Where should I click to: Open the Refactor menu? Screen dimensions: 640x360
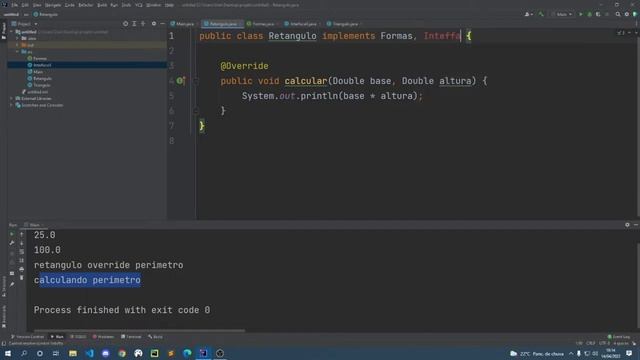pyautogui.click(x=86, y=5)
